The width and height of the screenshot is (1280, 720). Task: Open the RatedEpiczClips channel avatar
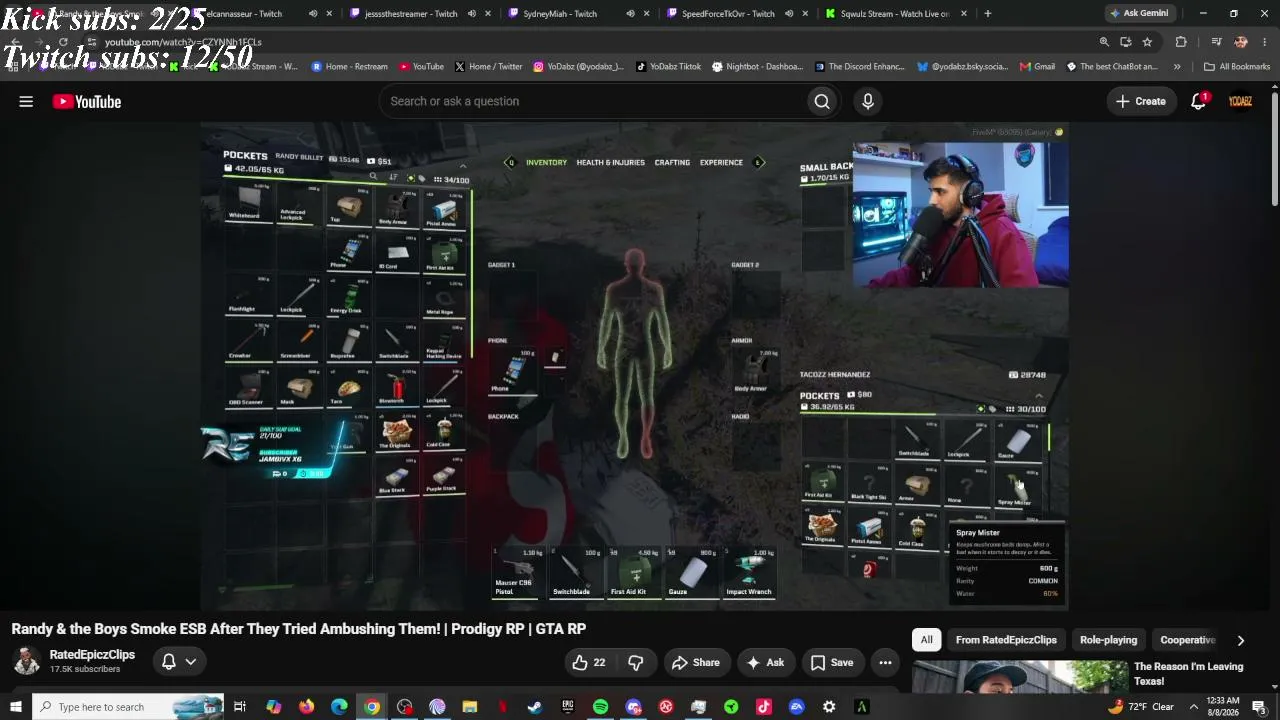pos(26,661)
